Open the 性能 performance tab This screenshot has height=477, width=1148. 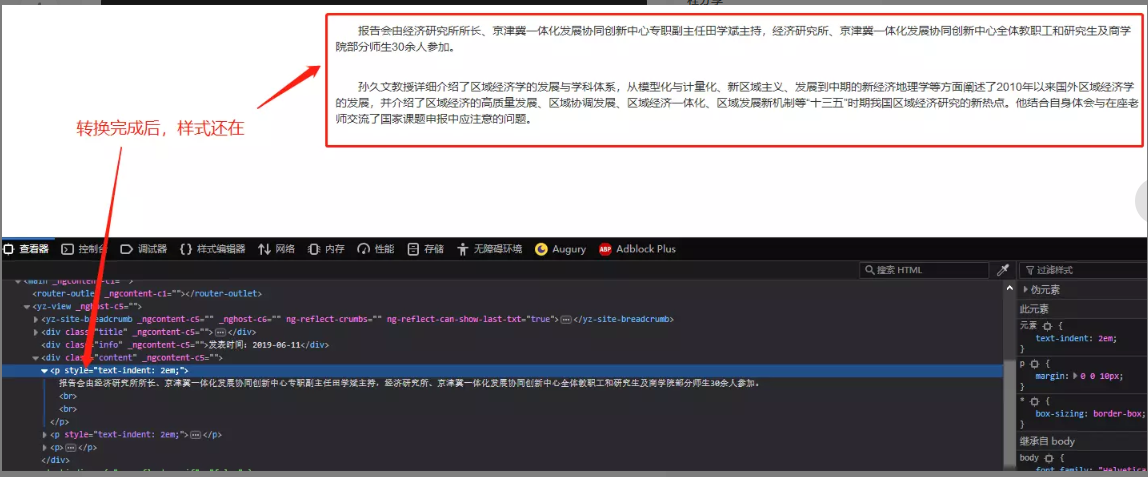[376, 249]
